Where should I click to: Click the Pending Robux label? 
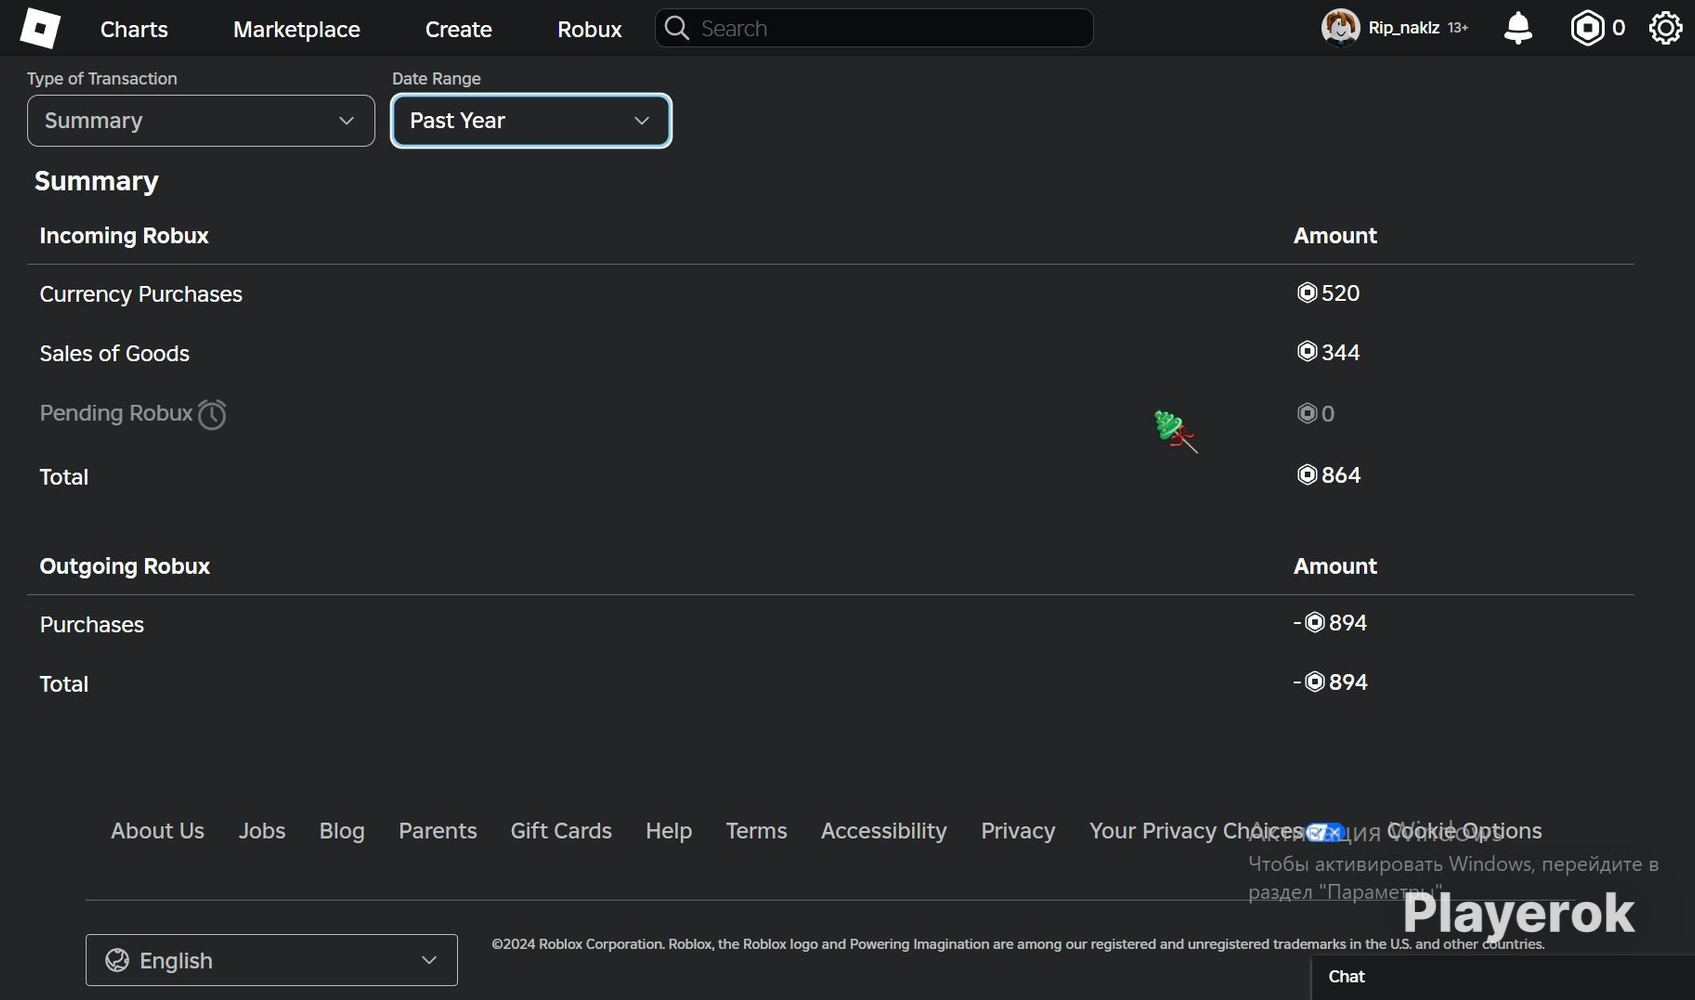tap(116, 413)
